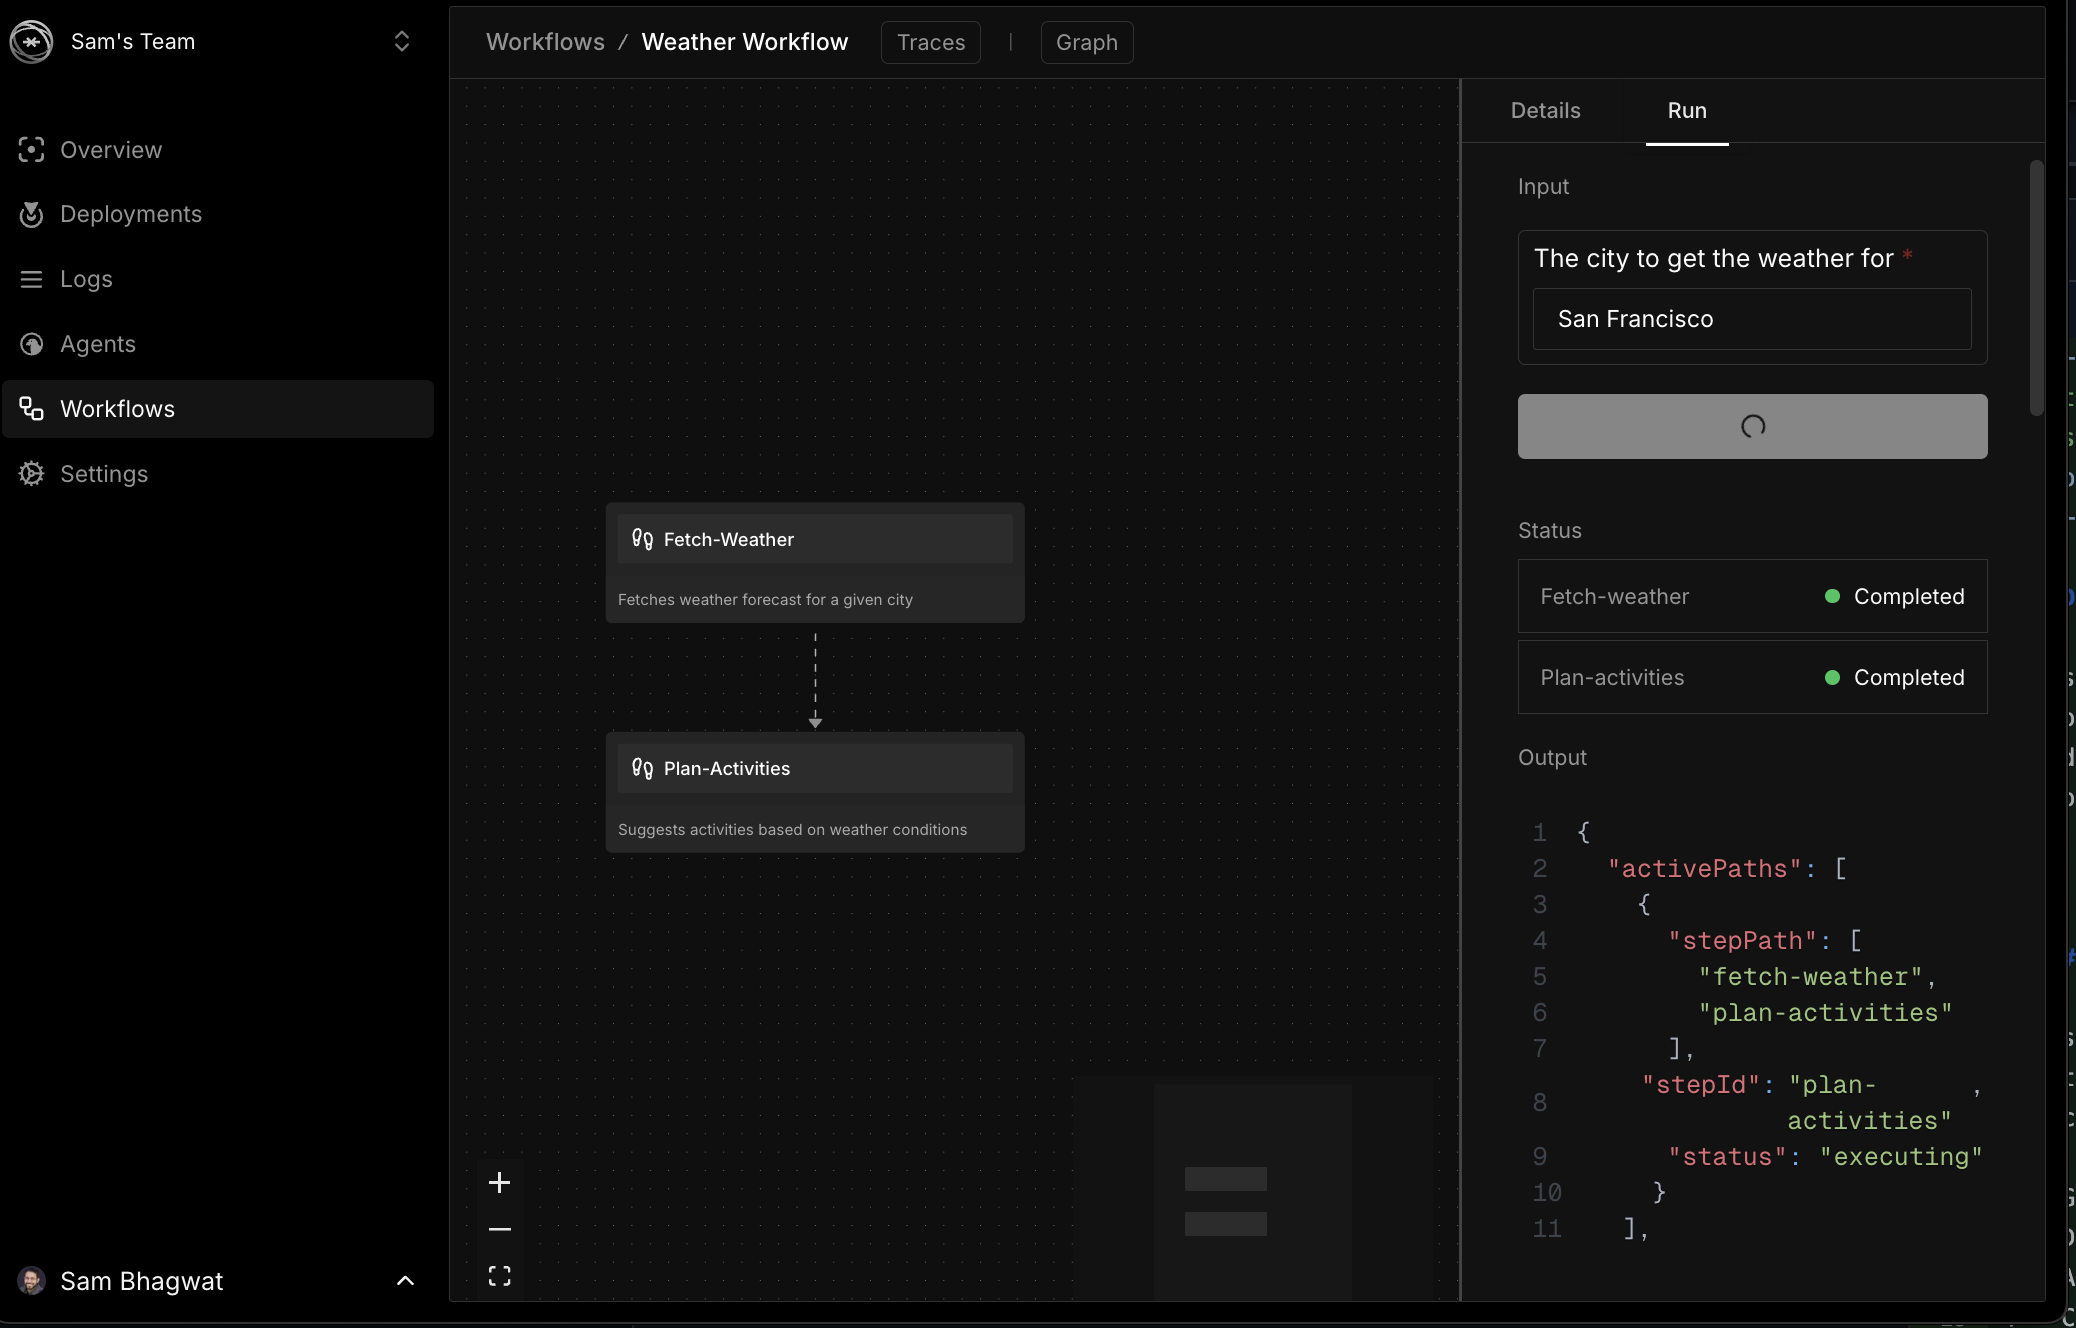The image size is (2076, 1328).
Task: Open the Graph view
Action: point(1086,43)
